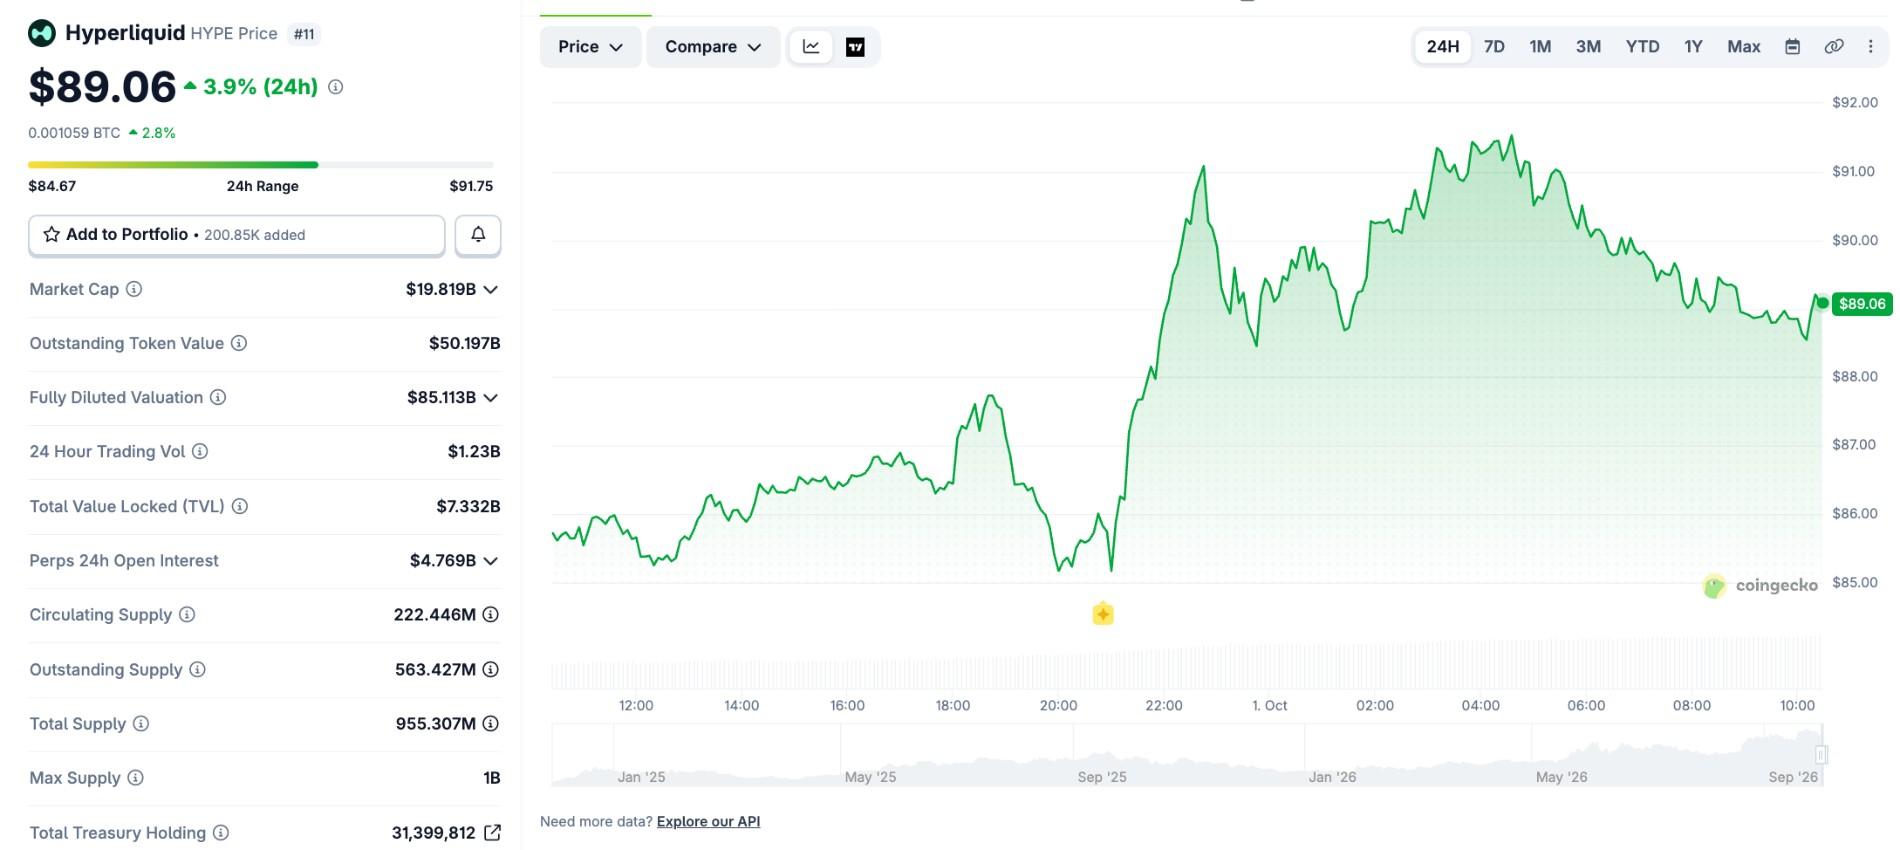Open the info icon beside the 563.427M value
Screen dimensions: 1900x850
coord(491,669)
